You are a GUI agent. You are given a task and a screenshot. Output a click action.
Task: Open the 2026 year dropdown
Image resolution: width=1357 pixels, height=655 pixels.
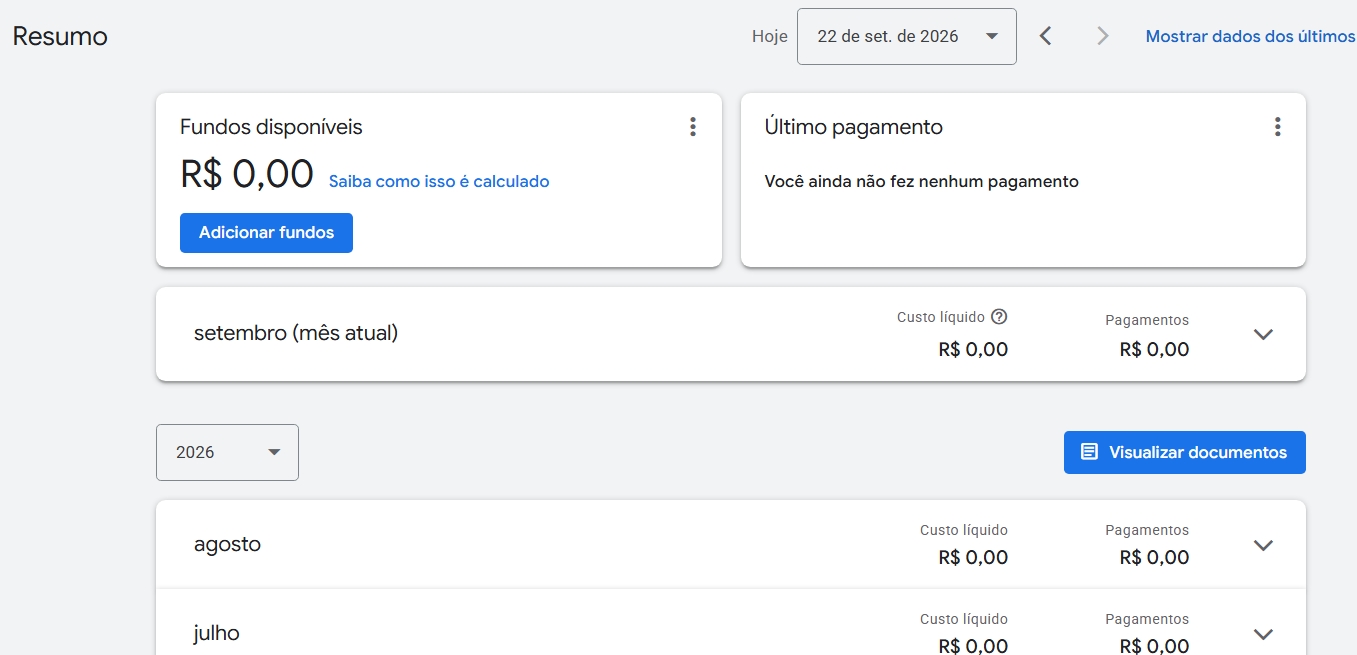[227, 453]
